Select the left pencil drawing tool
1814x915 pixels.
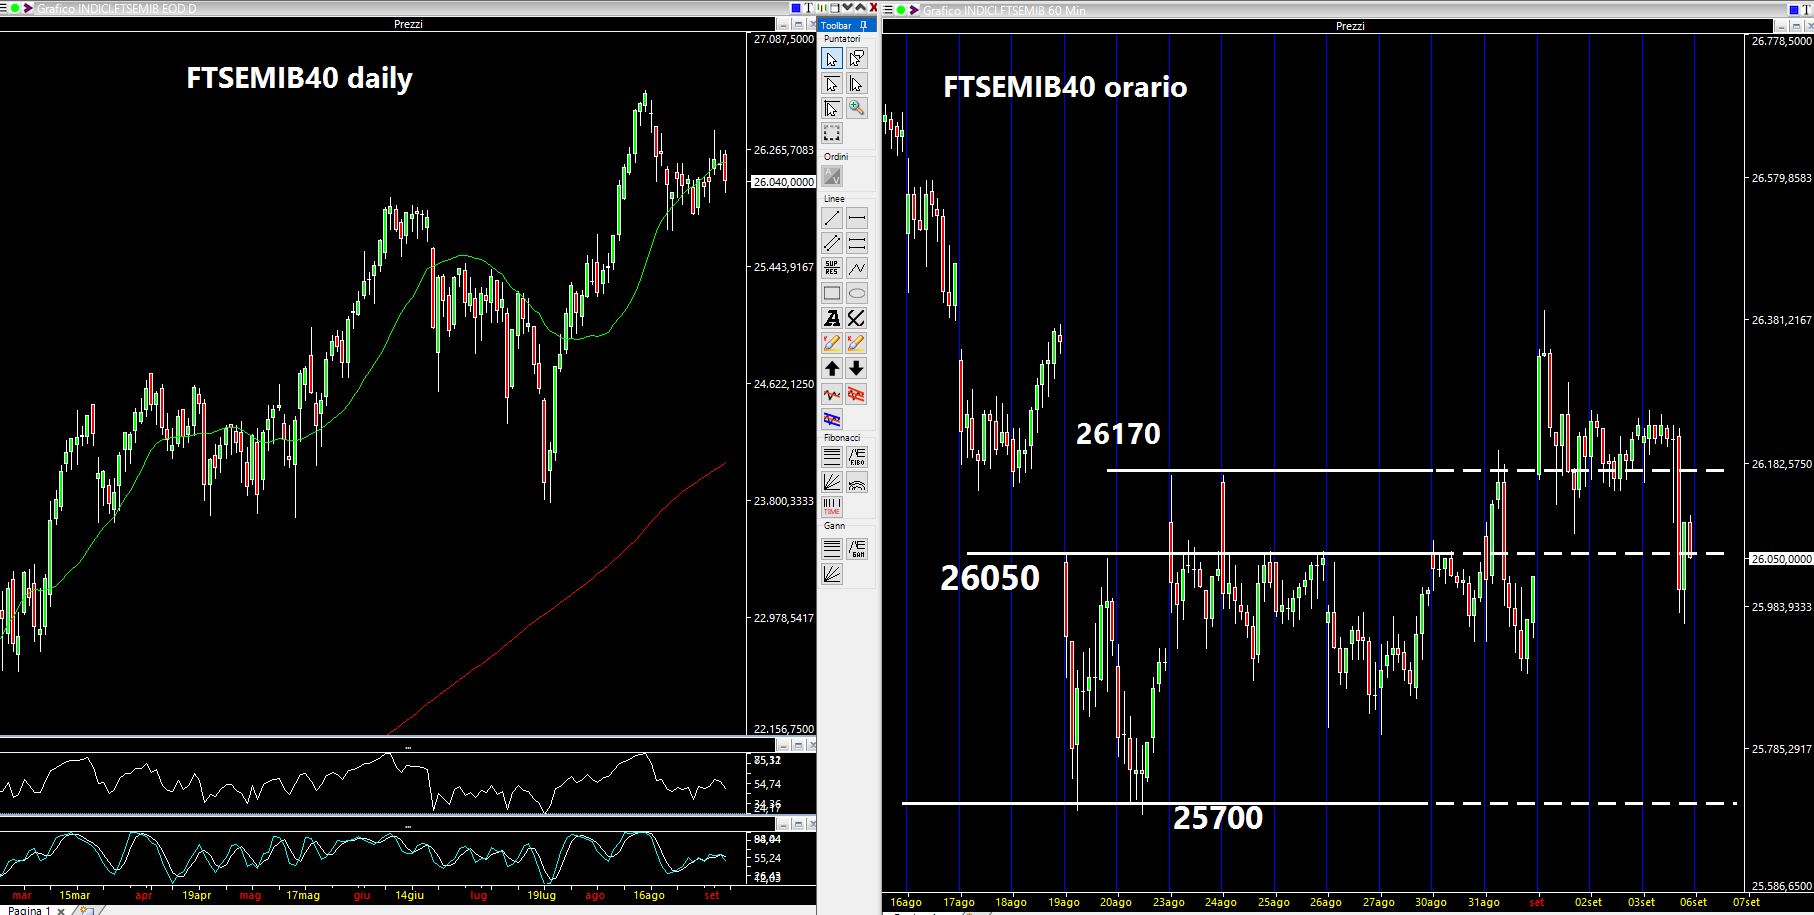point(832,343)
